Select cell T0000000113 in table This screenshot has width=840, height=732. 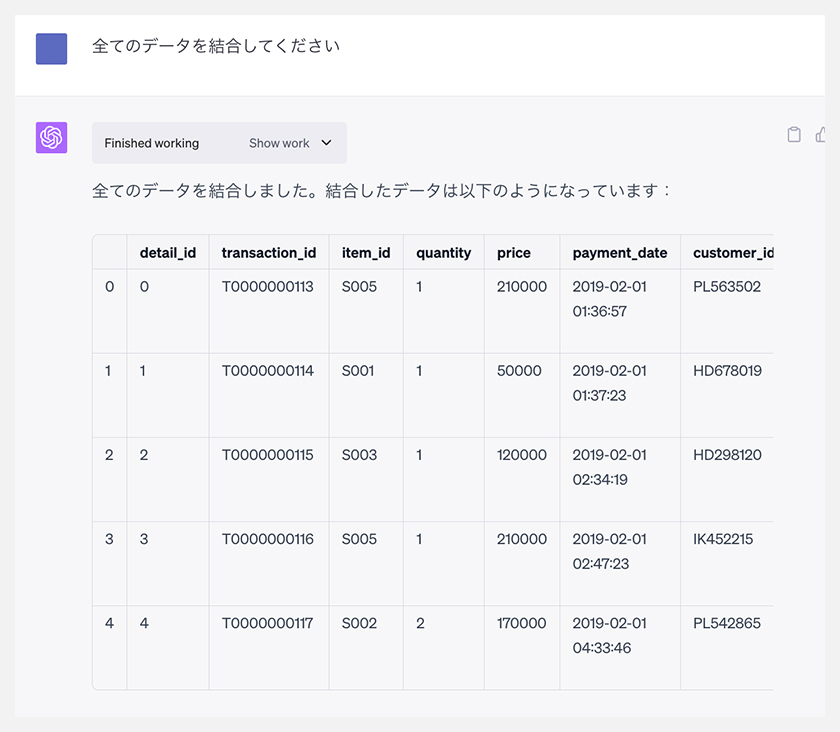click(x=268, y=287)
